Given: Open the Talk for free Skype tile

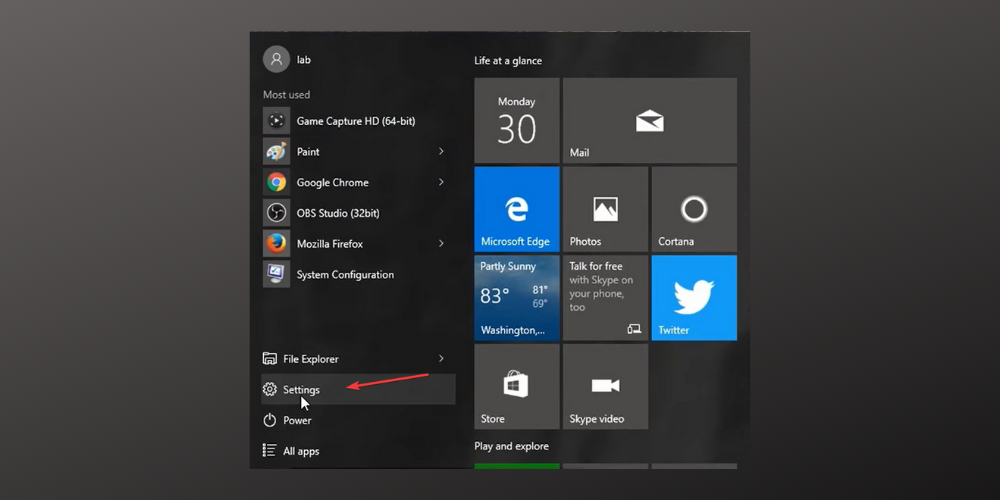Looking at the screenshot, I should coord(605,298).
